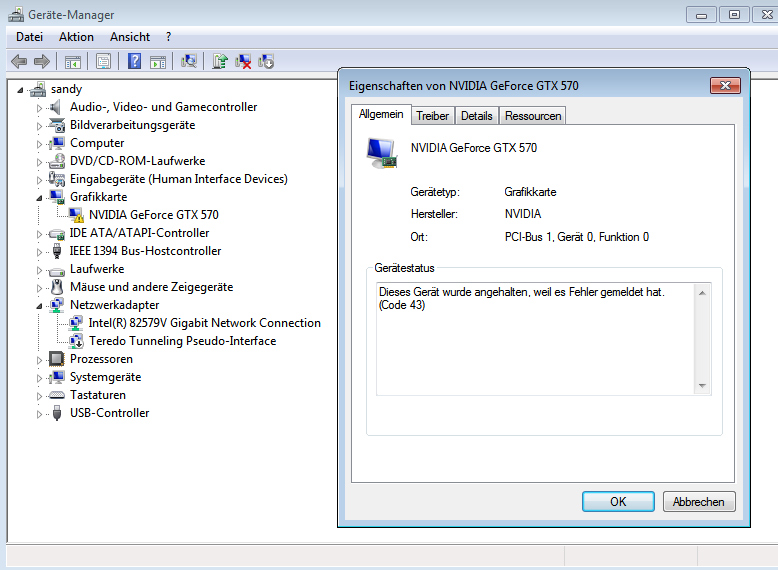Click the Back arrow toolbar icon
Viewport: 778px width, 570px height.
click(x=19, y=62)
